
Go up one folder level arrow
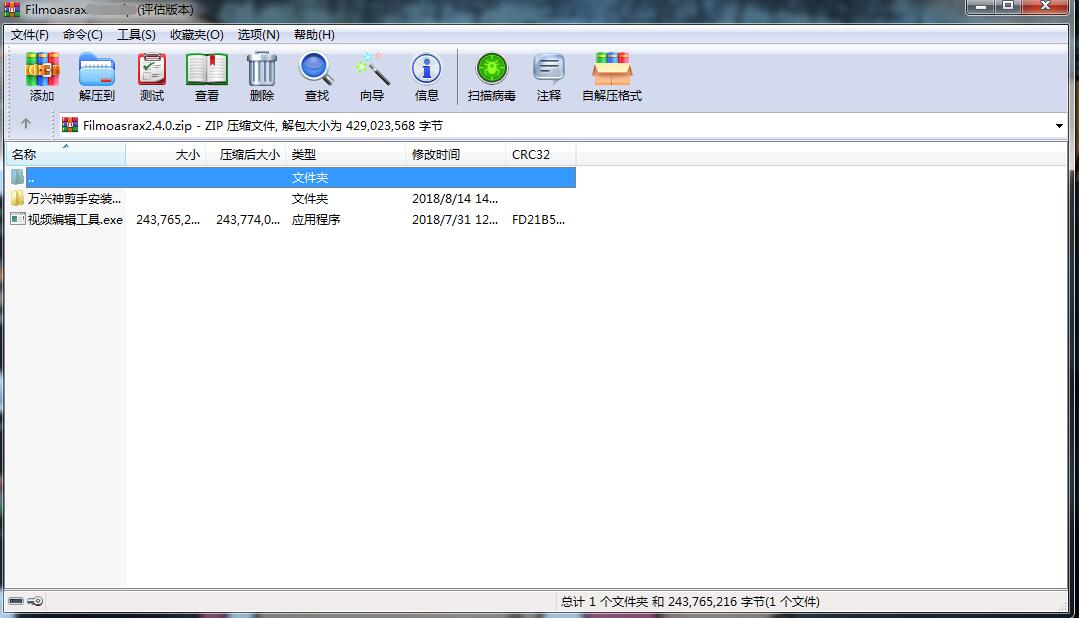[x=26, y=125]
